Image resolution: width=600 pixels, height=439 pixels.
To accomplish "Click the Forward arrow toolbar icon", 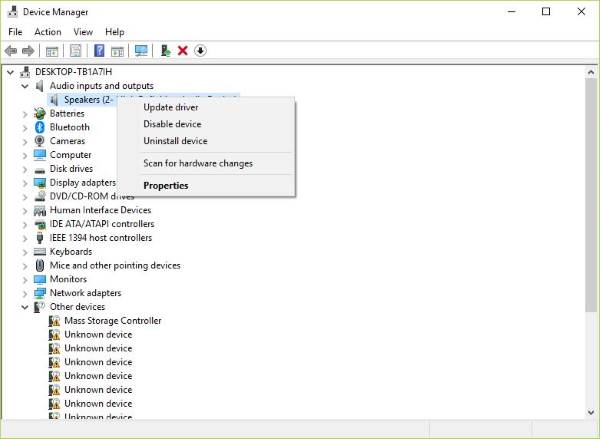I will (x=28, y=51).
